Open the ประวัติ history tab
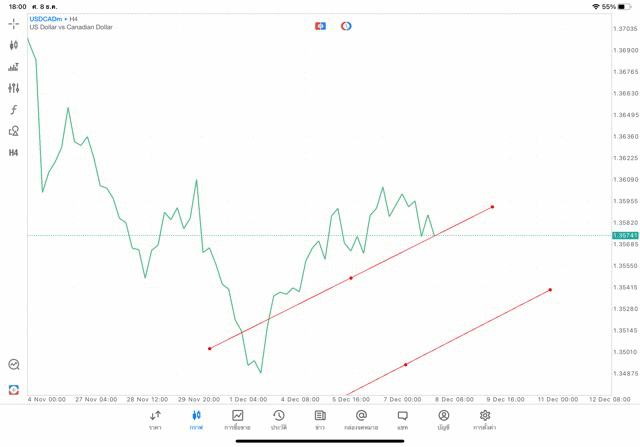The height and width of the screenshot is (447, 640). (278, 420)
